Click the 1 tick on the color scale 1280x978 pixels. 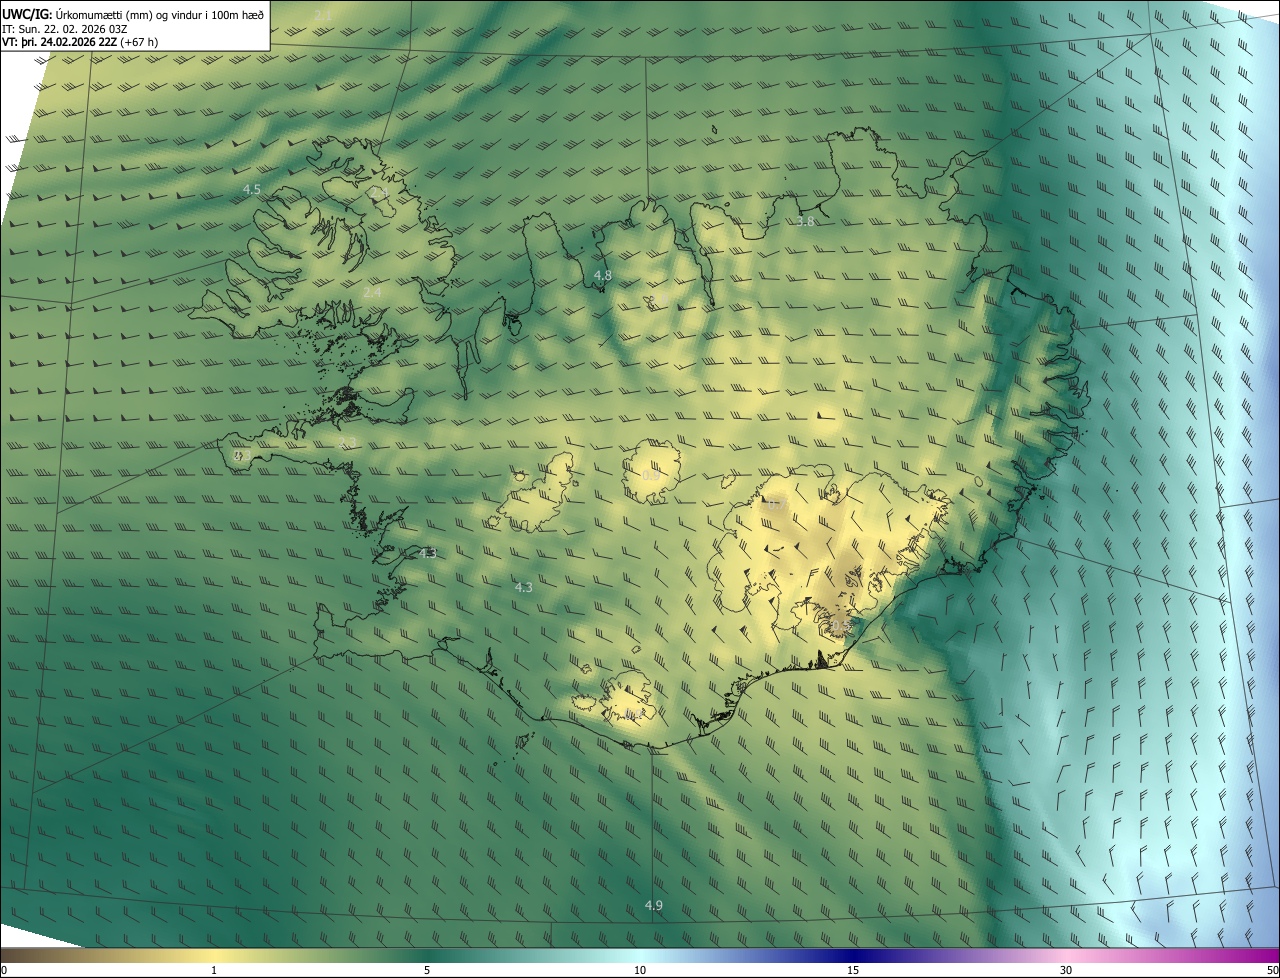point(214,971)
